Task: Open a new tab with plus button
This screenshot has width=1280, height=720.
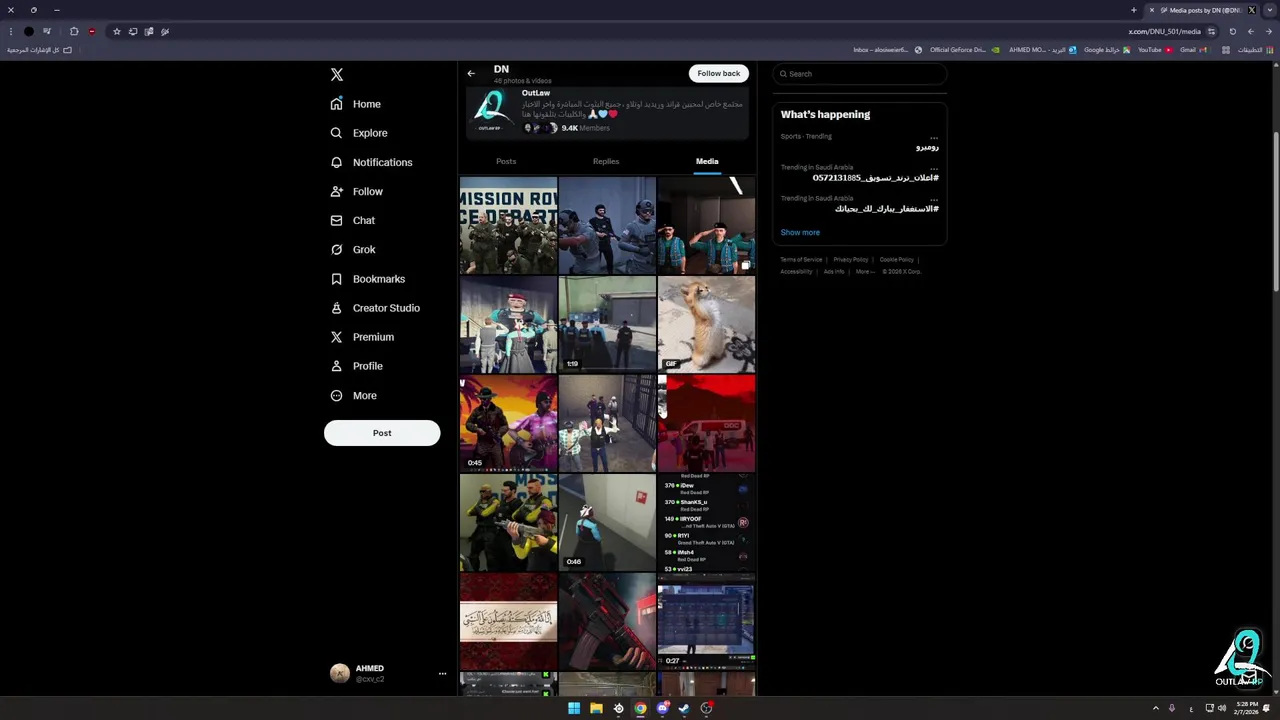Action: tap(1133, 10)
